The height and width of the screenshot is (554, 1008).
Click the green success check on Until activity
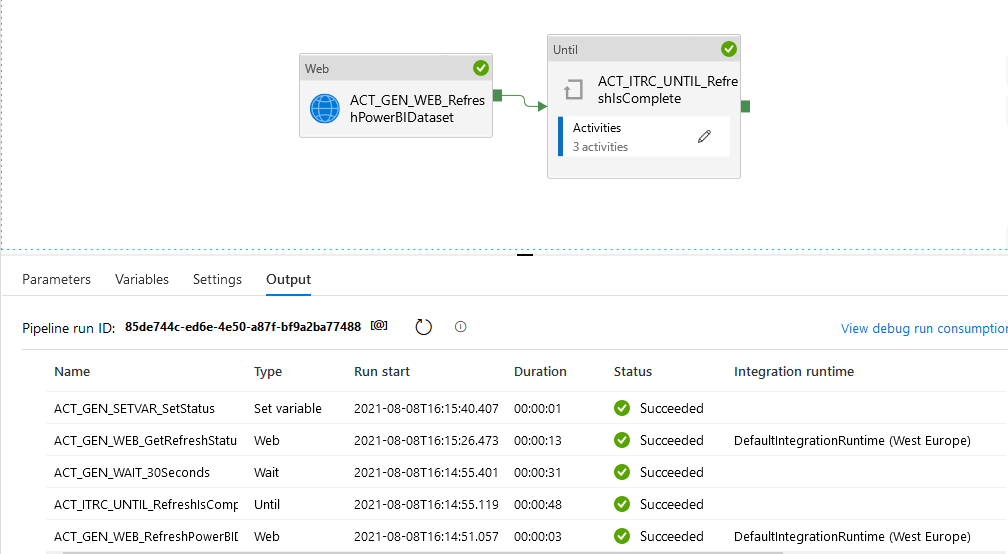point(728,49)
